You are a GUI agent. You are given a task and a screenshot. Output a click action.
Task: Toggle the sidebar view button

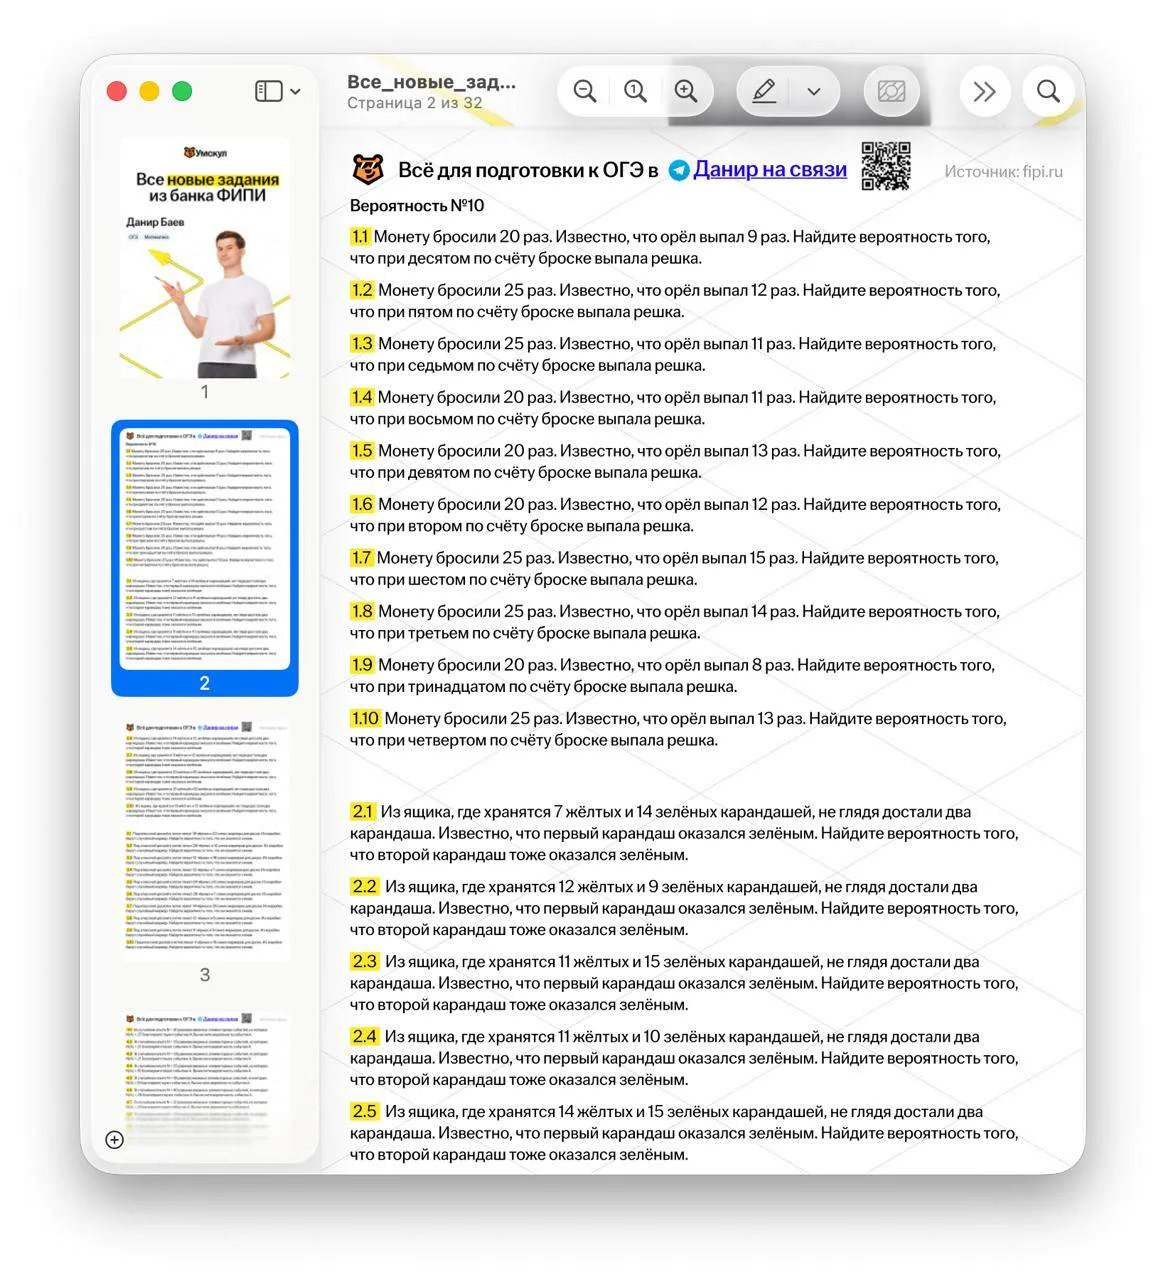pyautogui.click(x=269, y=91)
